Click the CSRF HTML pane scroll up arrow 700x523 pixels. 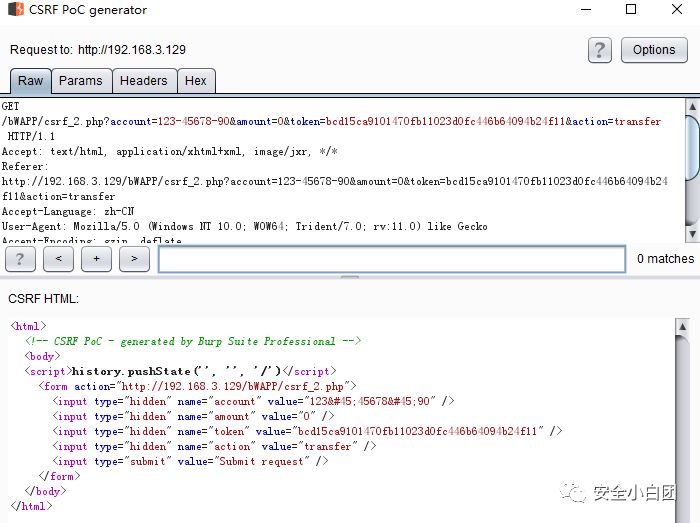tap(682, 327)
